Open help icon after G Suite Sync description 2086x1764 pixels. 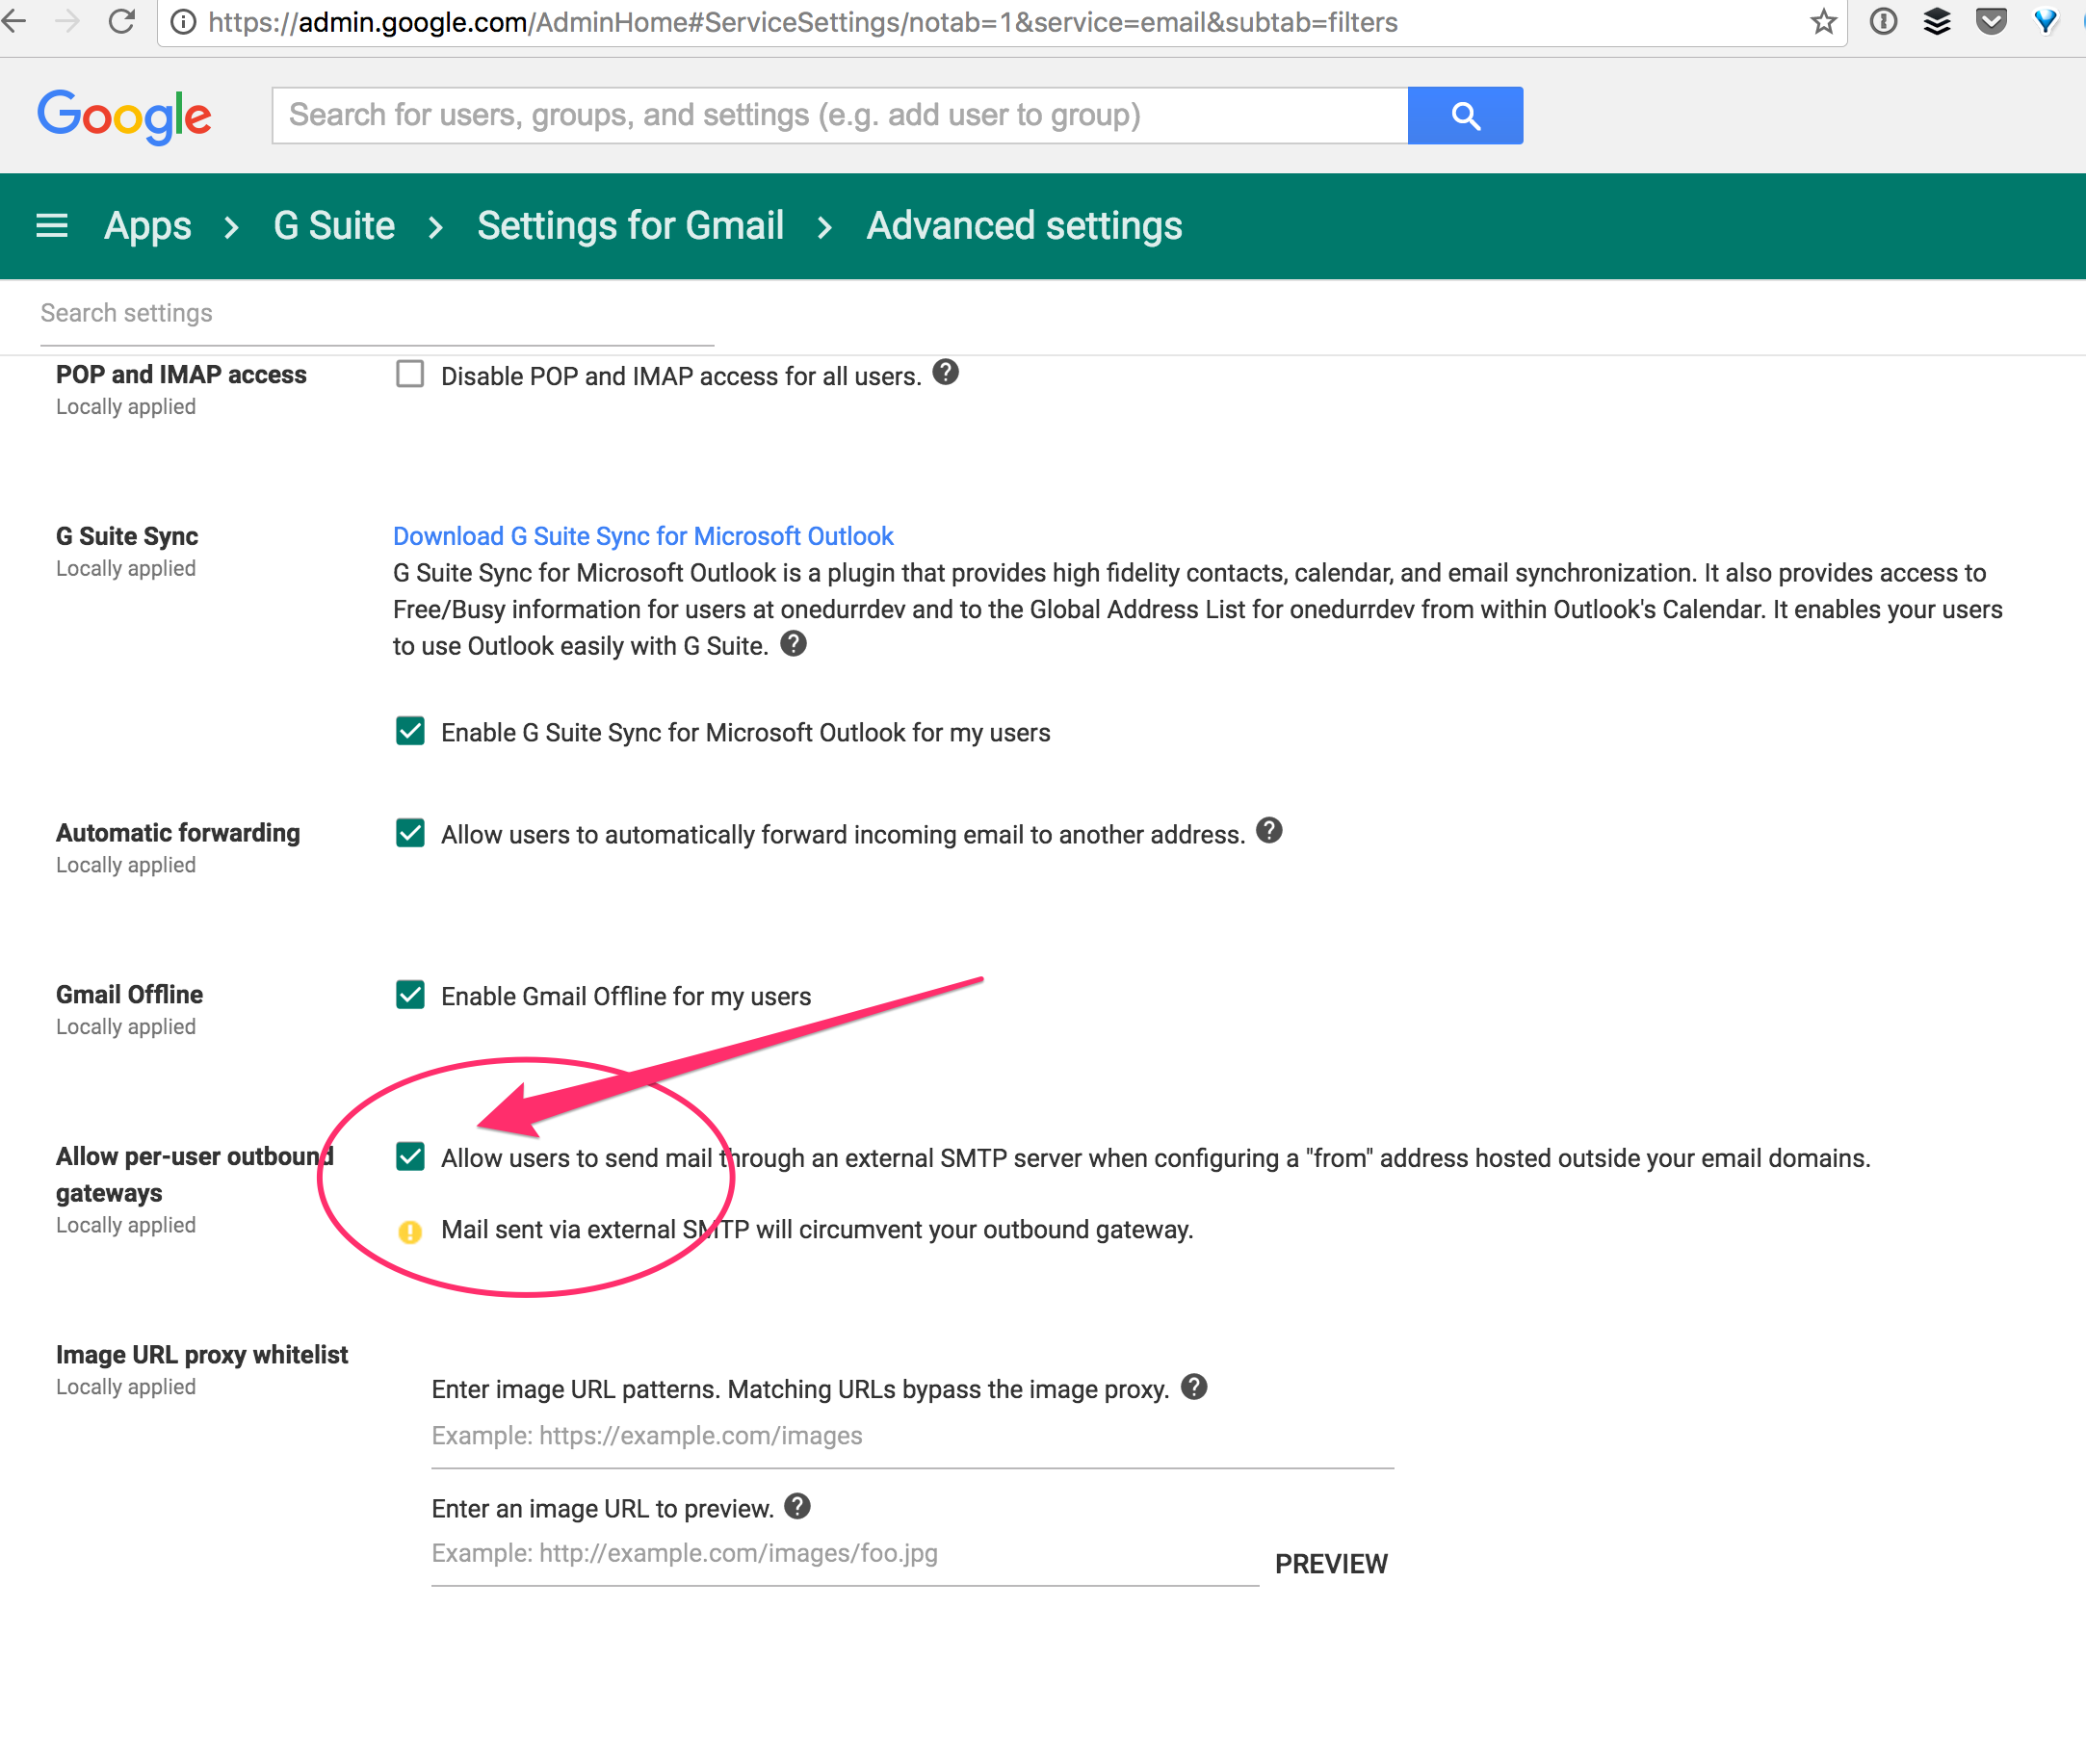coord(793,644)
